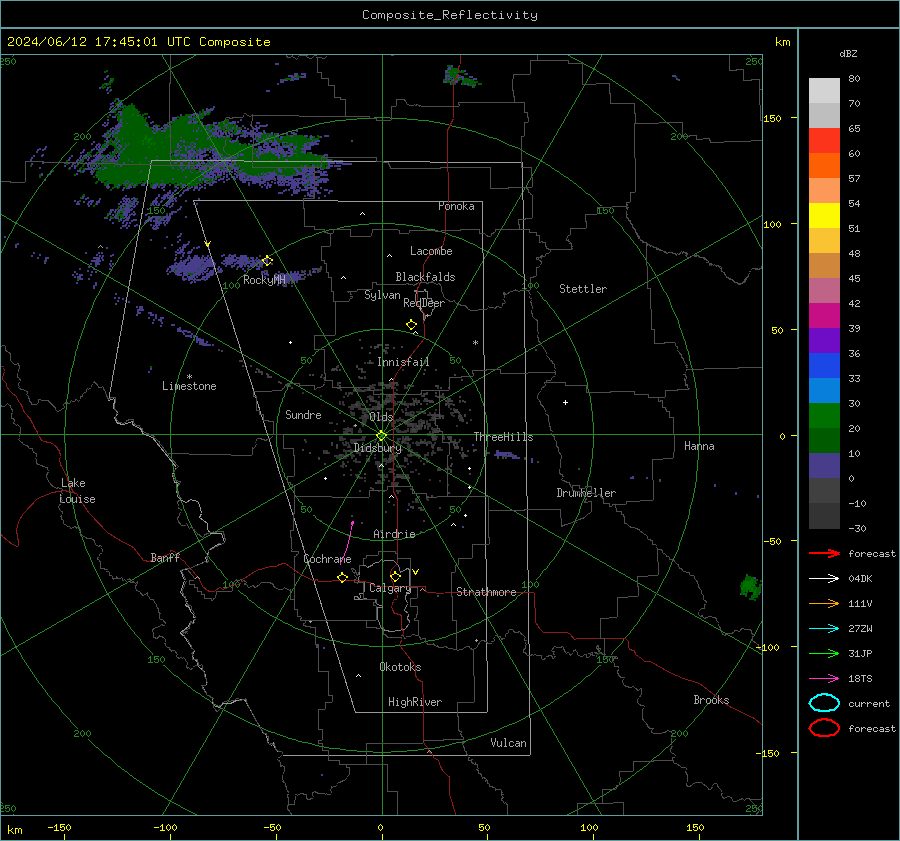Pick the magenta swatch in the dBZ scale

824,316
